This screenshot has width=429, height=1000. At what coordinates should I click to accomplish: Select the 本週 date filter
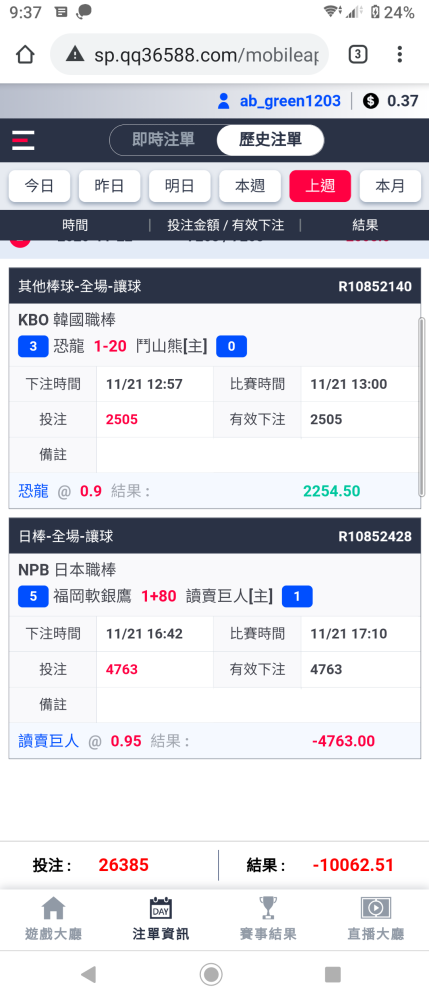(x=250, y=186)
